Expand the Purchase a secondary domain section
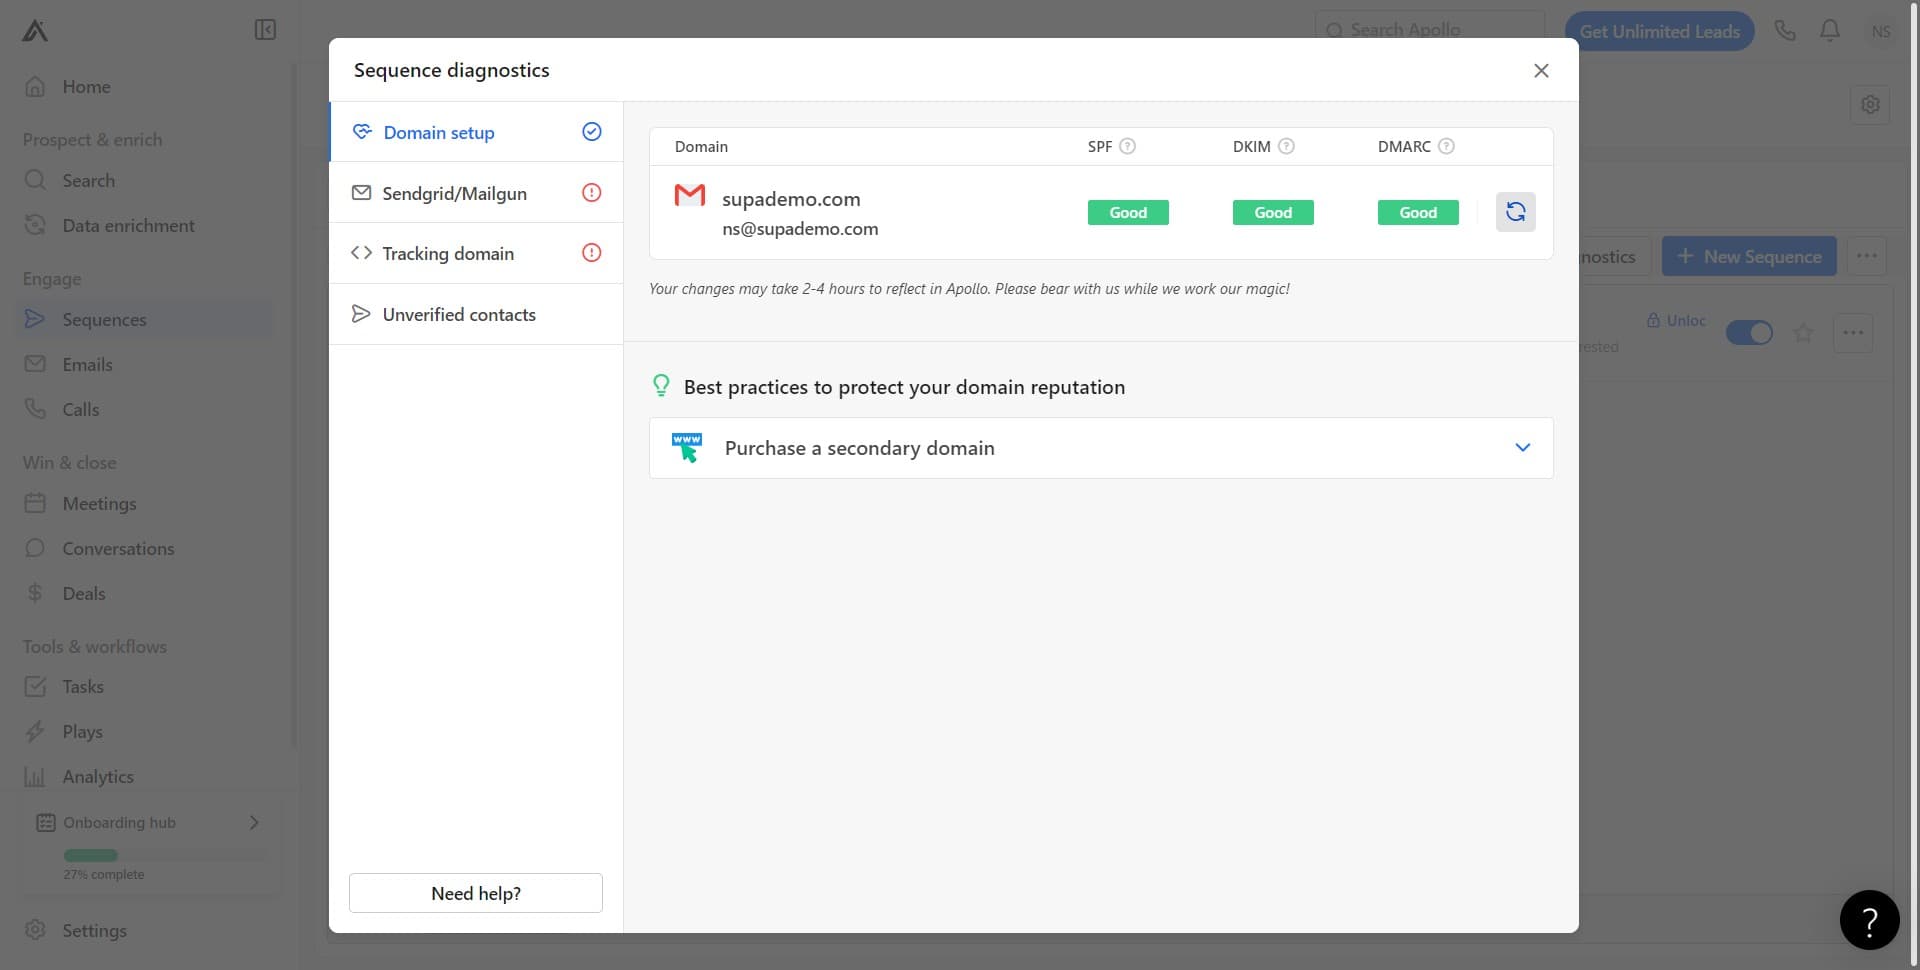This screenshot has width=1920, height=970. coord(1523,447)
